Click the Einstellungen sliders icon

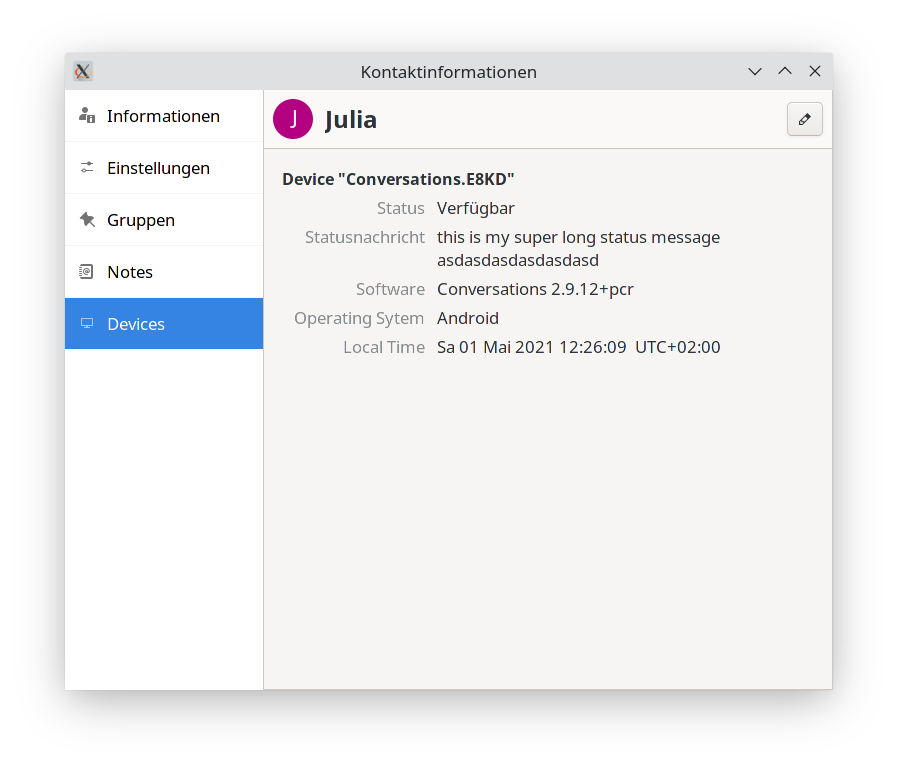coord(87,167)
